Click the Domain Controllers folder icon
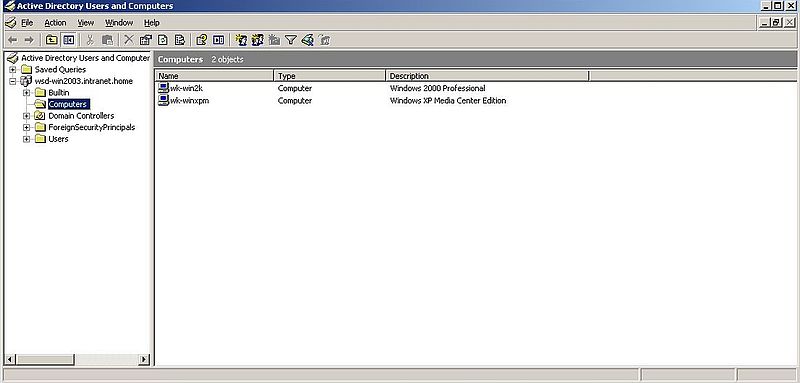This screenshot has height=383, width=800. (x=40, y=116)
